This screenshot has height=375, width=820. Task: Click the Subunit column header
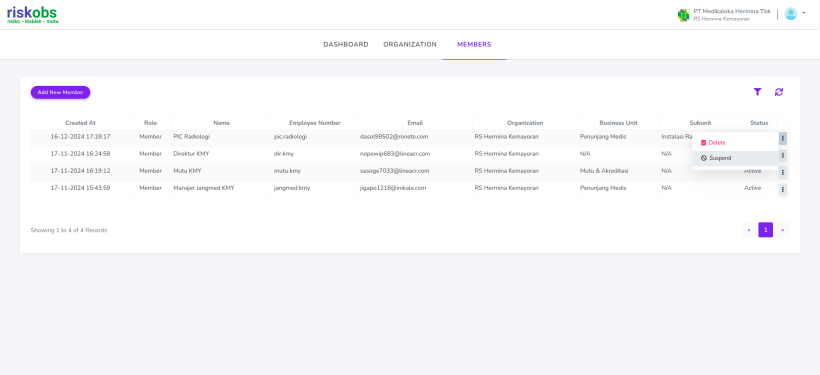coord(700,123)
